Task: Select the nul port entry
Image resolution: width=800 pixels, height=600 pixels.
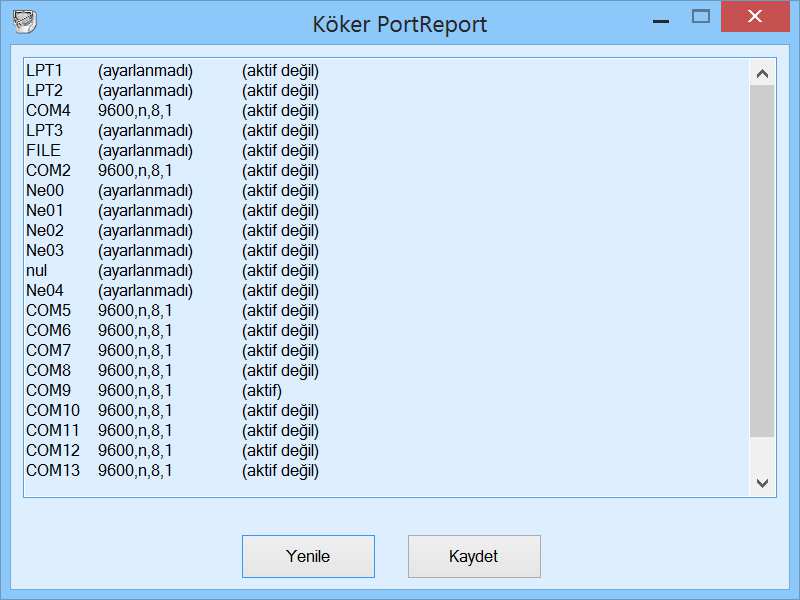Action: pos(150,270)
